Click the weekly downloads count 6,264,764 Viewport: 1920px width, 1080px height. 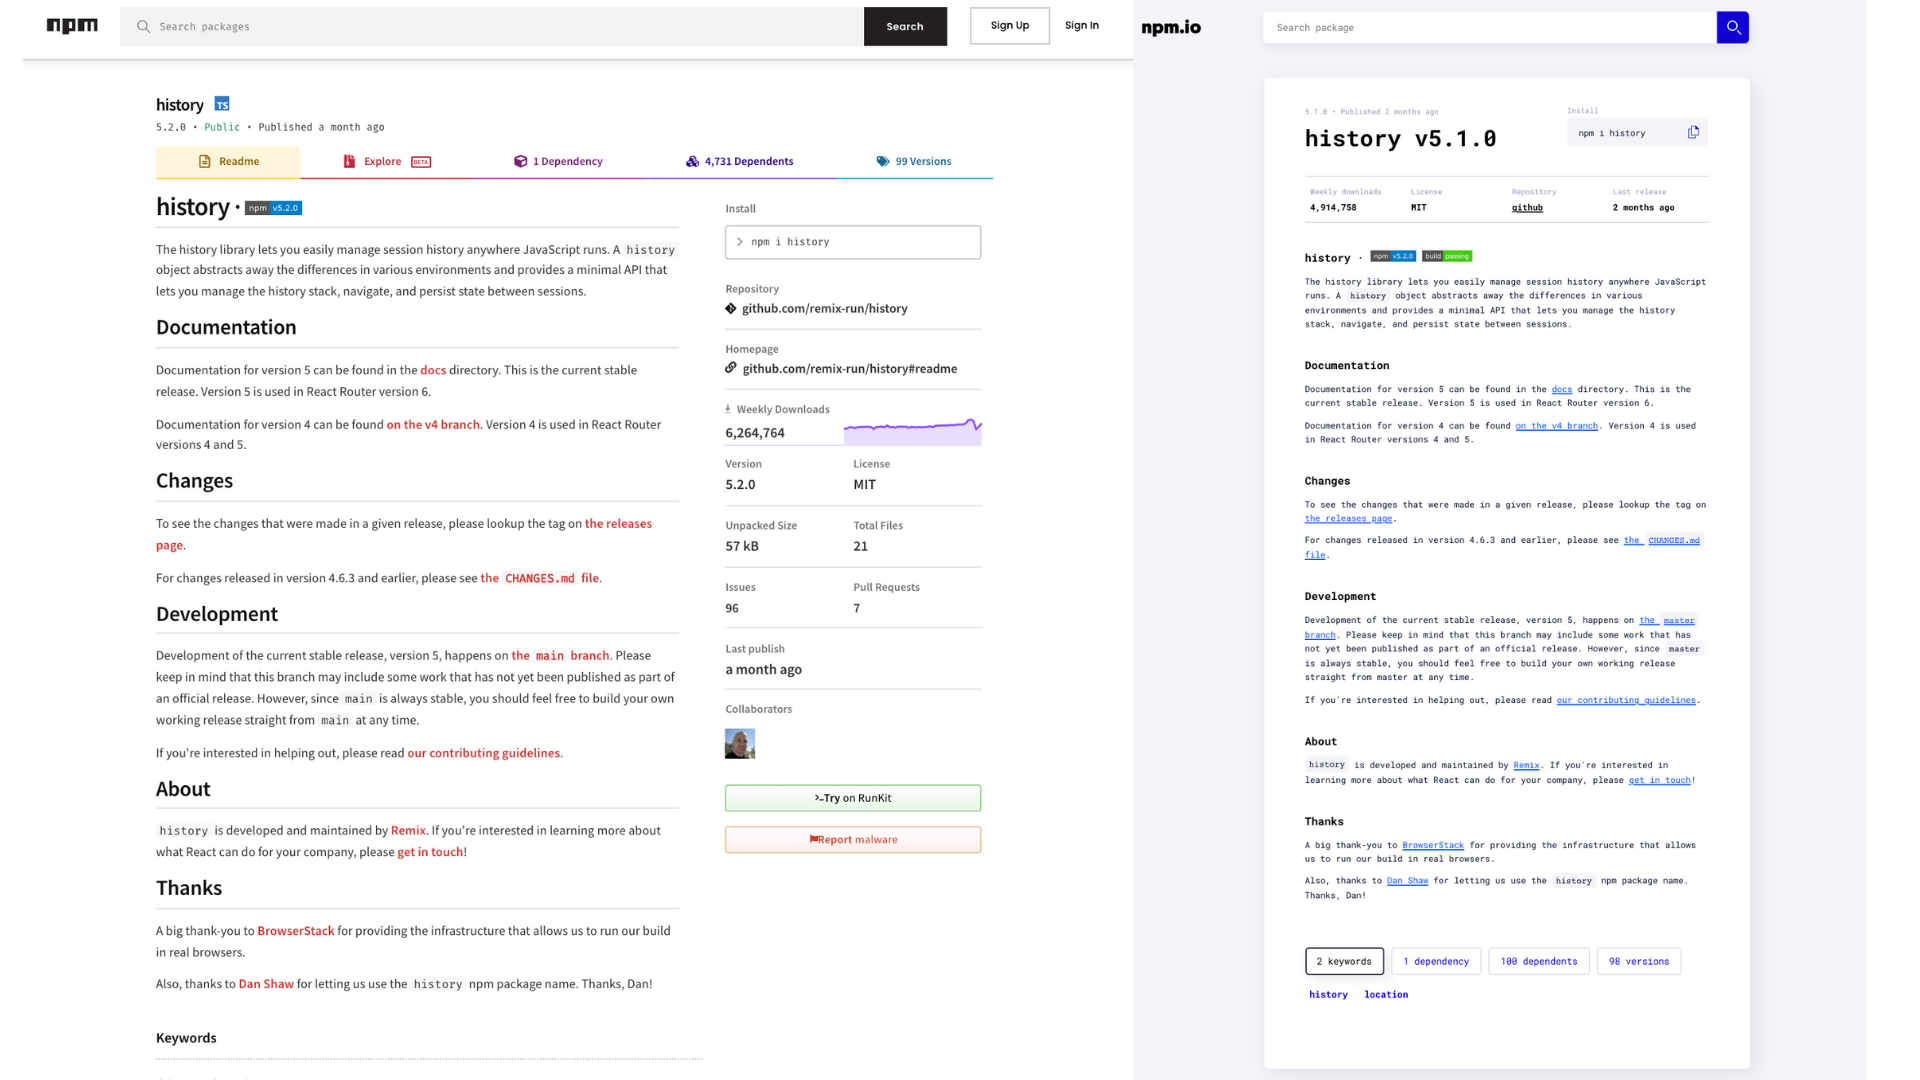(755, 433)
